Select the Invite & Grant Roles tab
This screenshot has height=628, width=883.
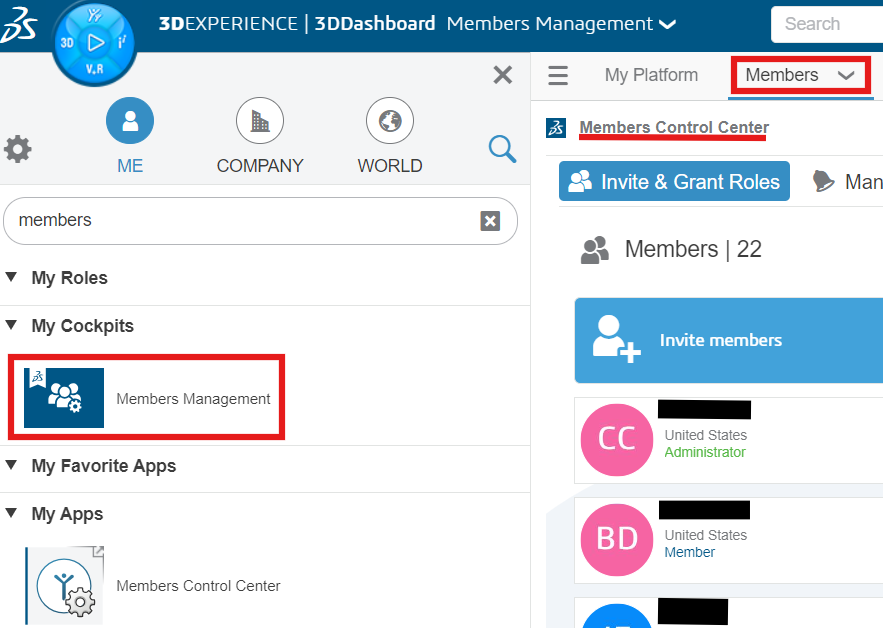[674, 181]
